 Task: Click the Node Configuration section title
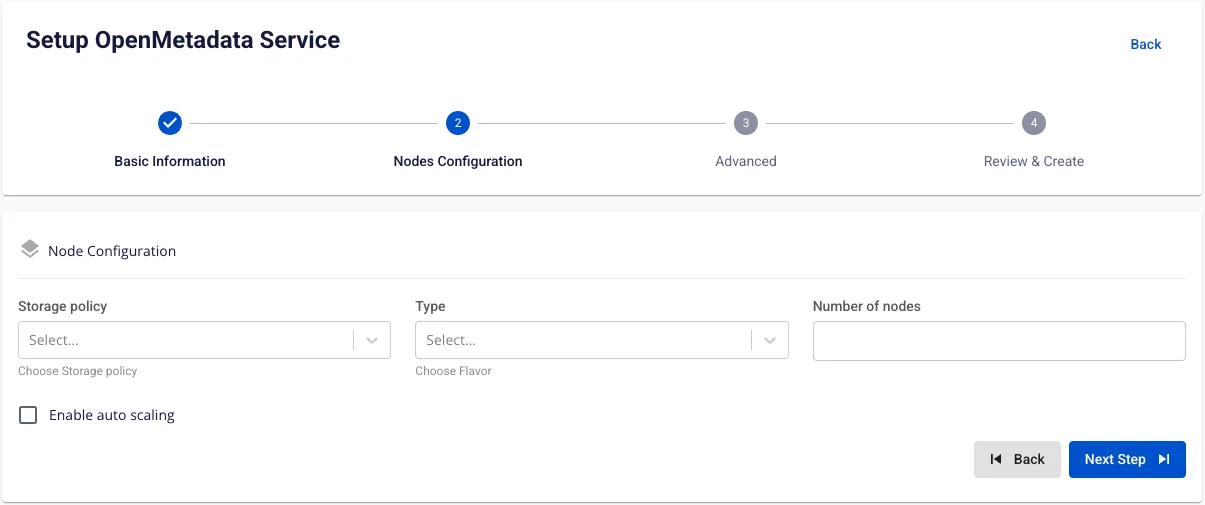pos(112,251)
